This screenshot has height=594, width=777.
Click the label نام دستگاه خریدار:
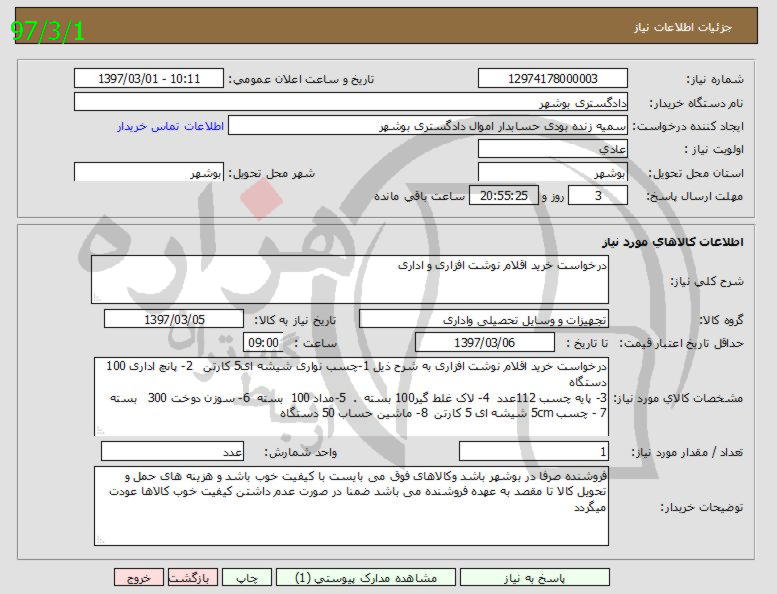[696, 103]
